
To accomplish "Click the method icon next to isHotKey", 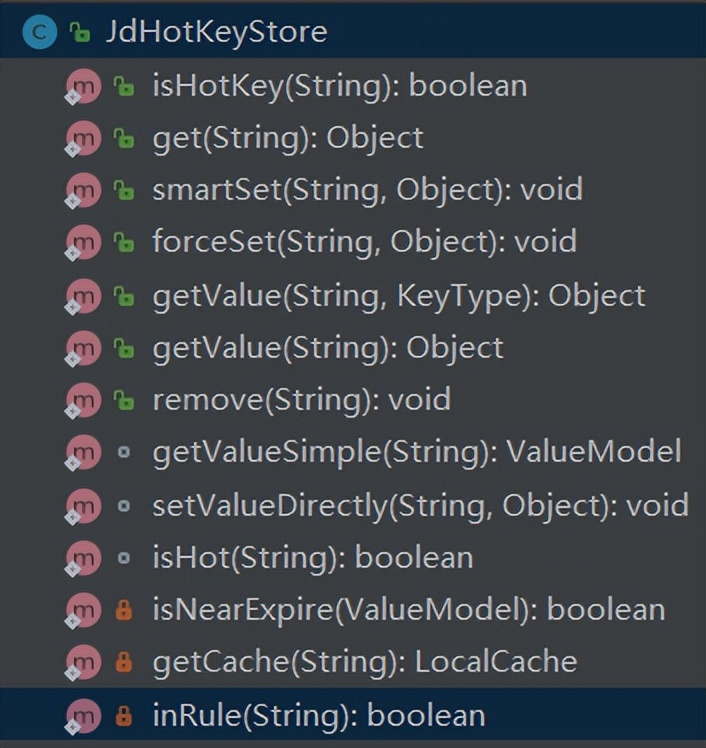I will (x=83, y=86).
